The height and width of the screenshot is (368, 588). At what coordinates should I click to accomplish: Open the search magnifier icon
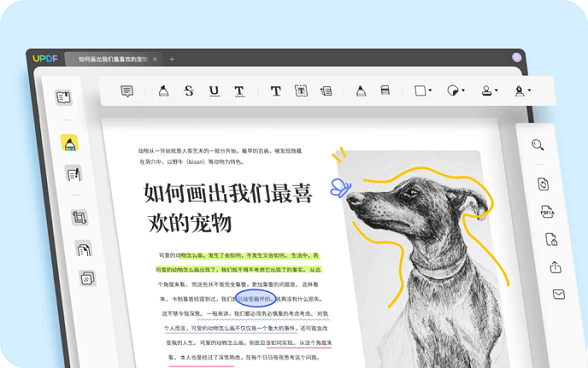tap(537, 145)
